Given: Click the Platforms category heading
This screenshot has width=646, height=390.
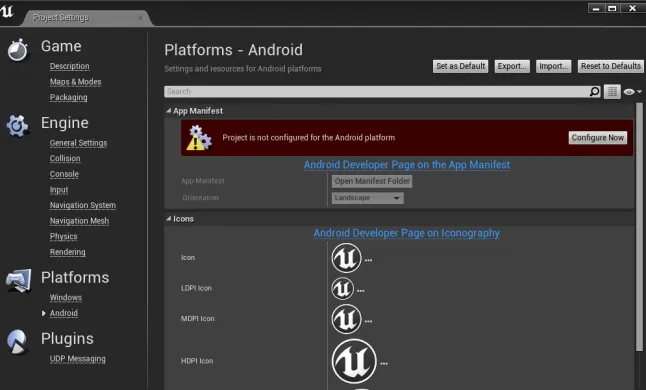Looking at the screenshot, I should (75, 278).
